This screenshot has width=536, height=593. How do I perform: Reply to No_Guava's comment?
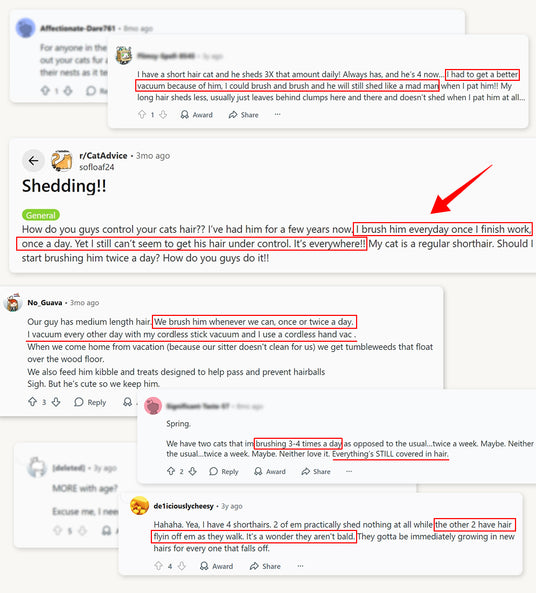pos(90,402)
